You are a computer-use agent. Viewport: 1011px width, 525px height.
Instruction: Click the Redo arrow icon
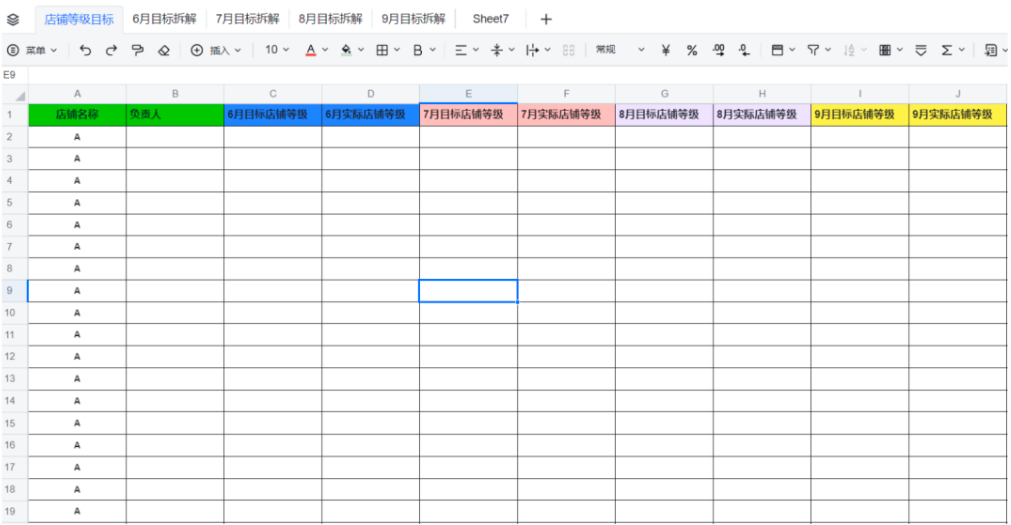111,50
